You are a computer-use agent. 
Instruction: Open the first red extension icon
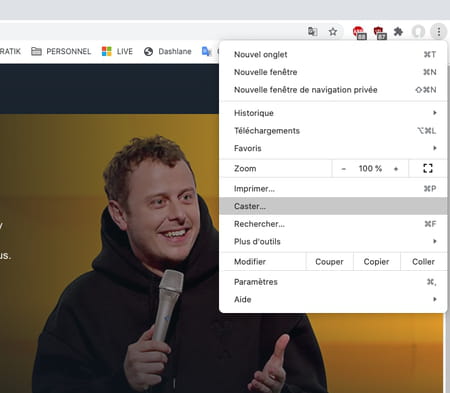click(359, 33)
